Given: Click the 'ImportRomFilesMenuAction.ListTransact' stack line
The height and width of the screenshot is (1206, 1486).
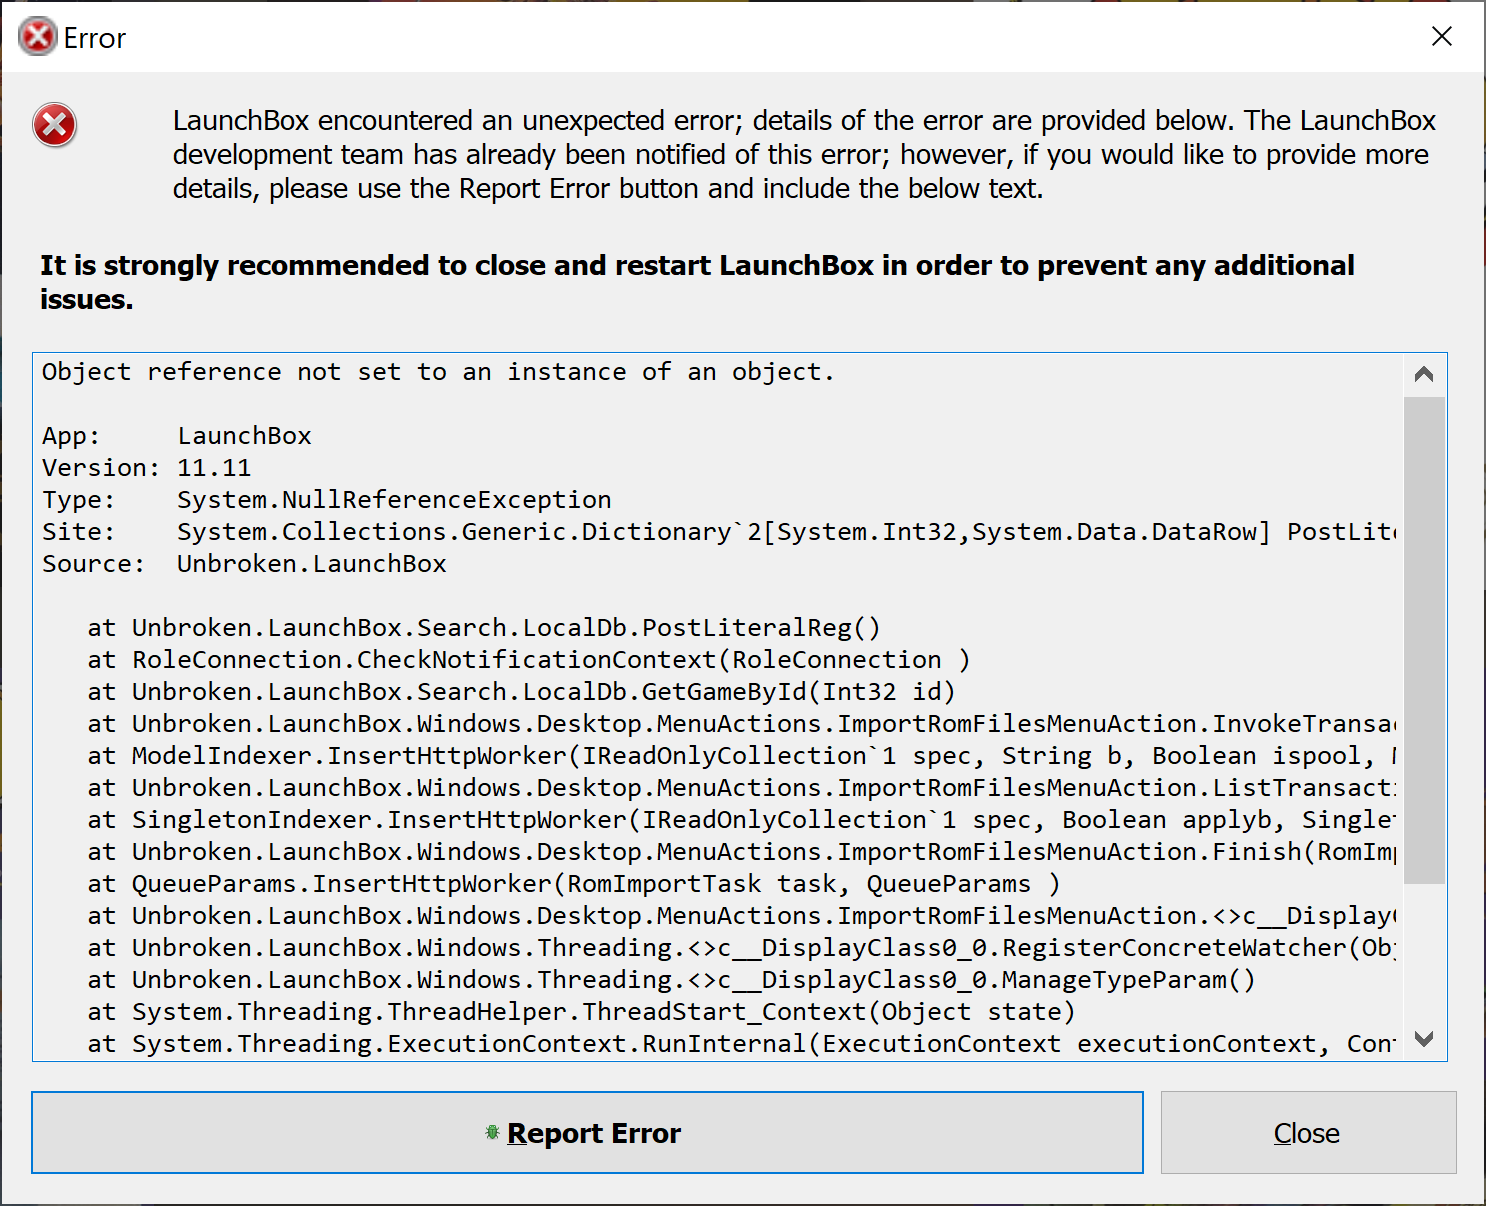Looking at the screenshot, I should [x=742, y=788].
